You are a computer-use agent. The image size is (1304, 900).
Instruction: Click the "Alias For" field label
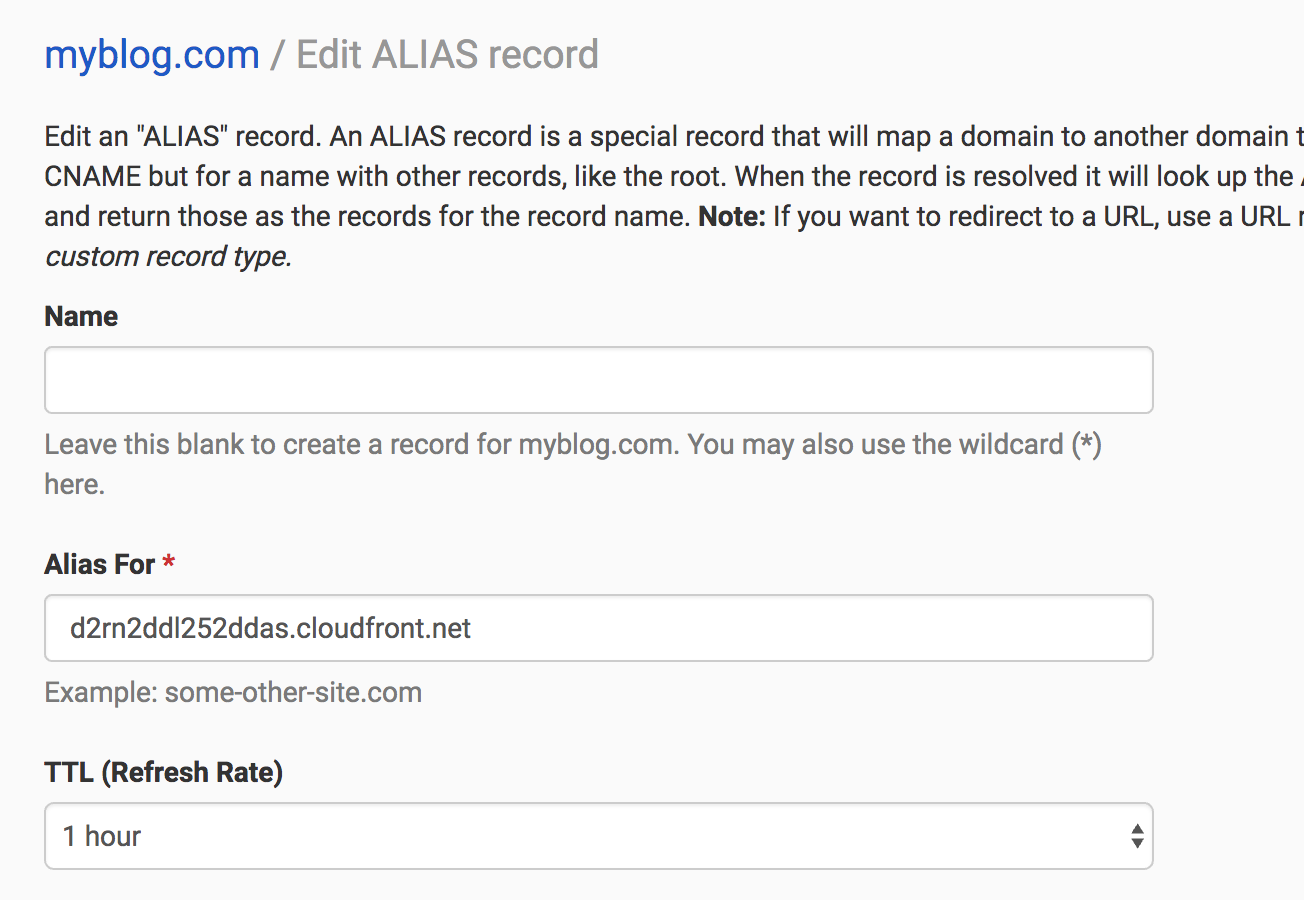(99, 564)
